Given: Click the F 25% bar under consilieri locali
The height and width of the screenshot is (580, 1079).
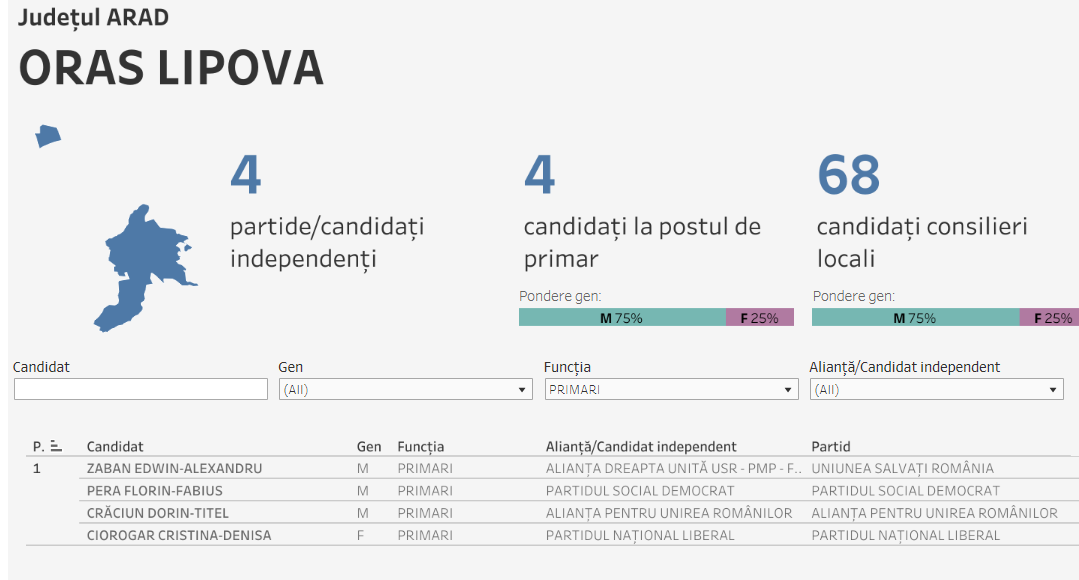Looking at the screenshot, I should point(1051,318).
